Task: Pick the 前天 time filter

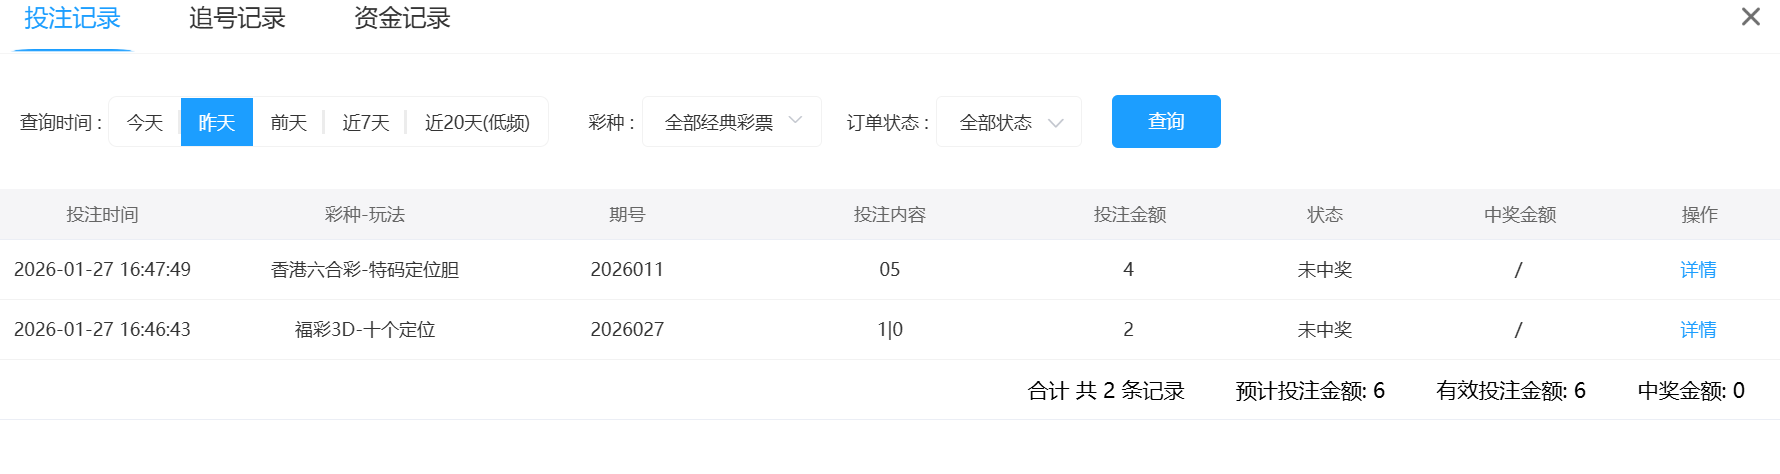Action: (289, 122)
